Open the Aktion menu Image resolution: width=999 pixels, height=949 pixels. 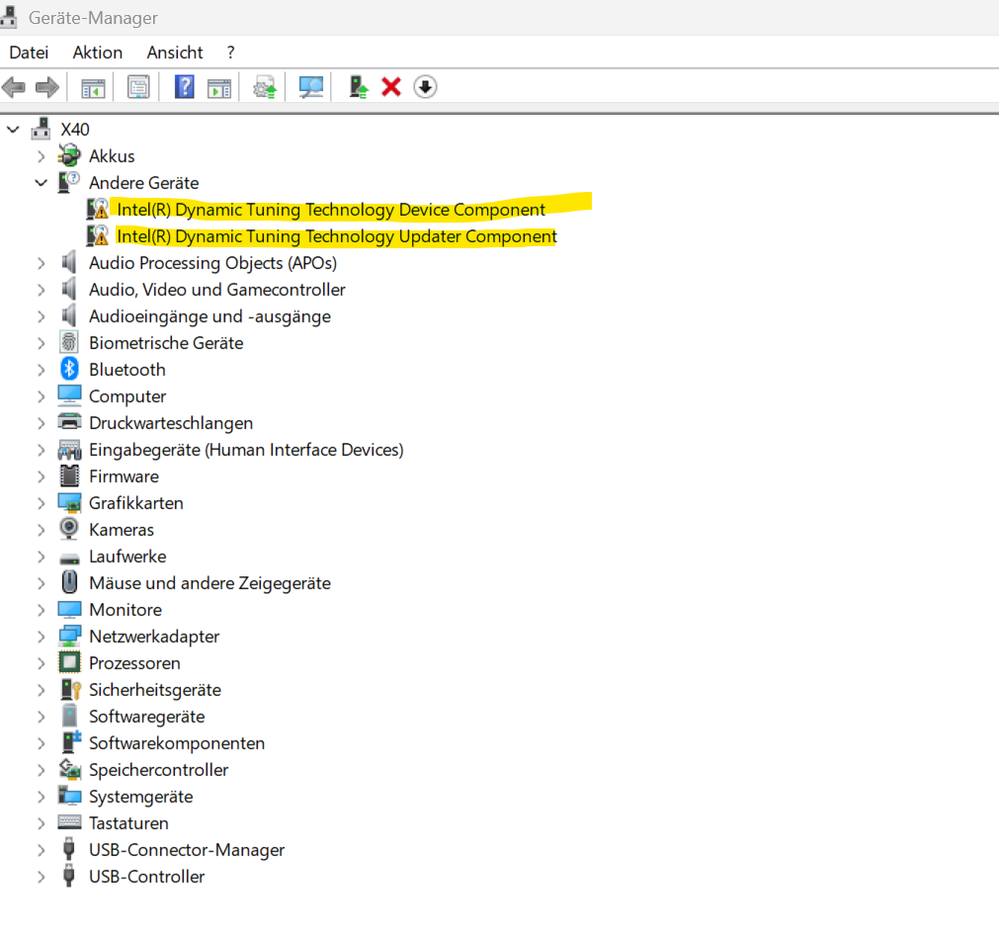coord(97,52)
